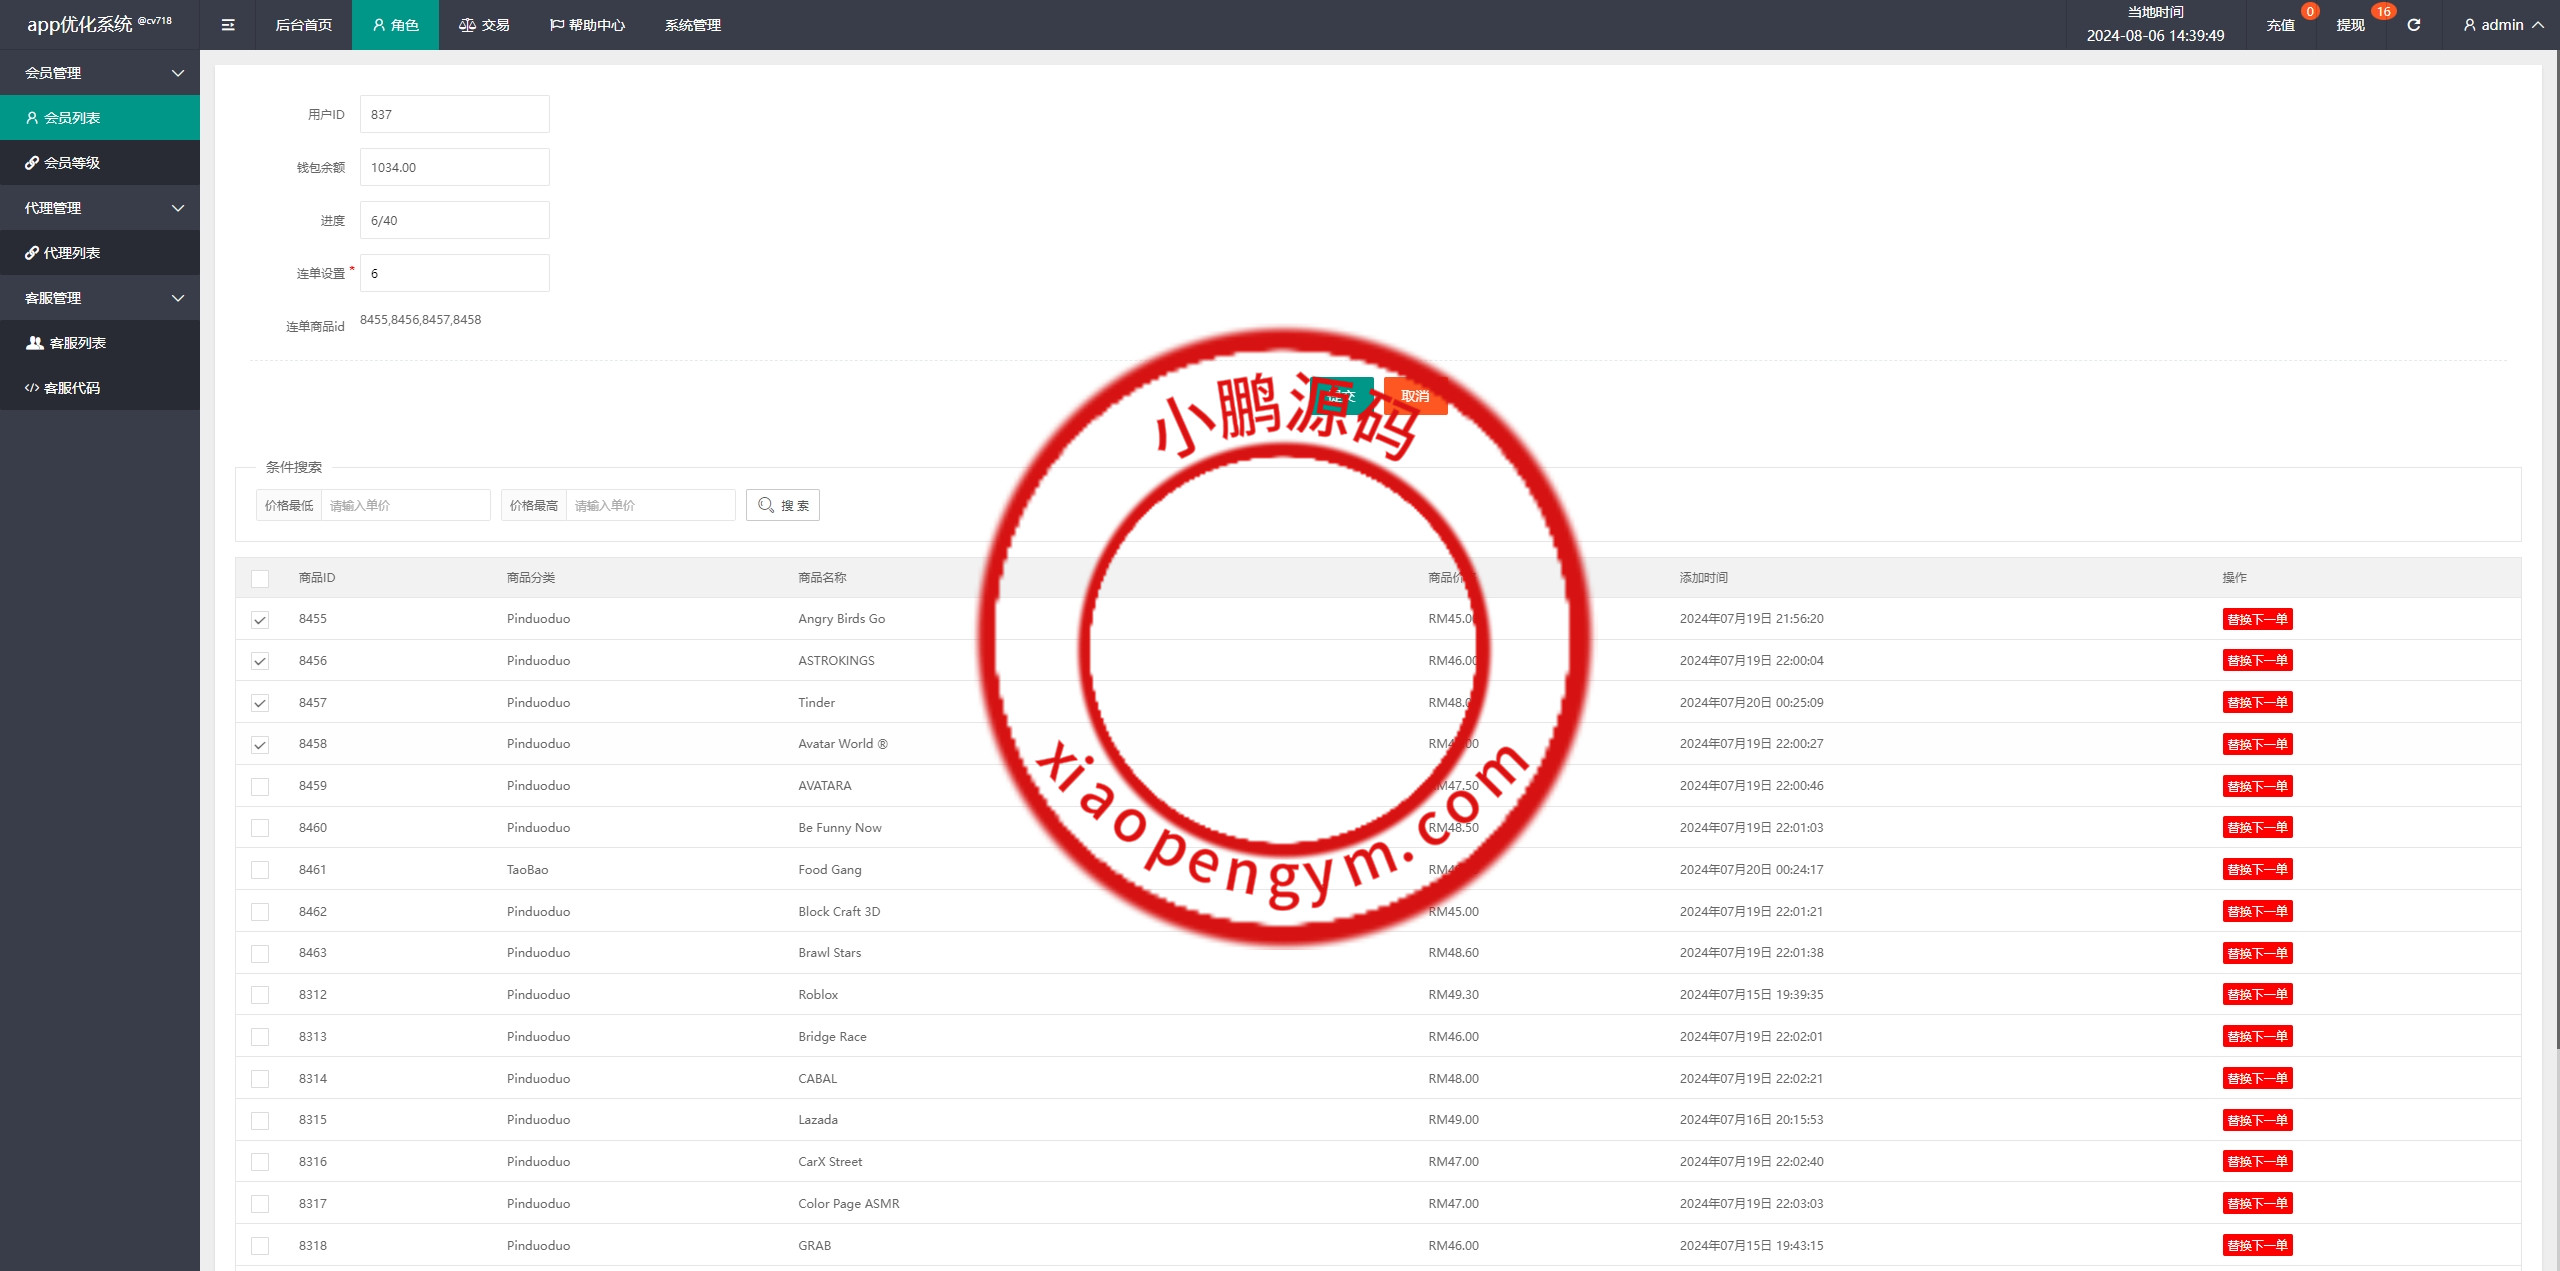Open the admin user dropdown

[x=2503, y=25]
